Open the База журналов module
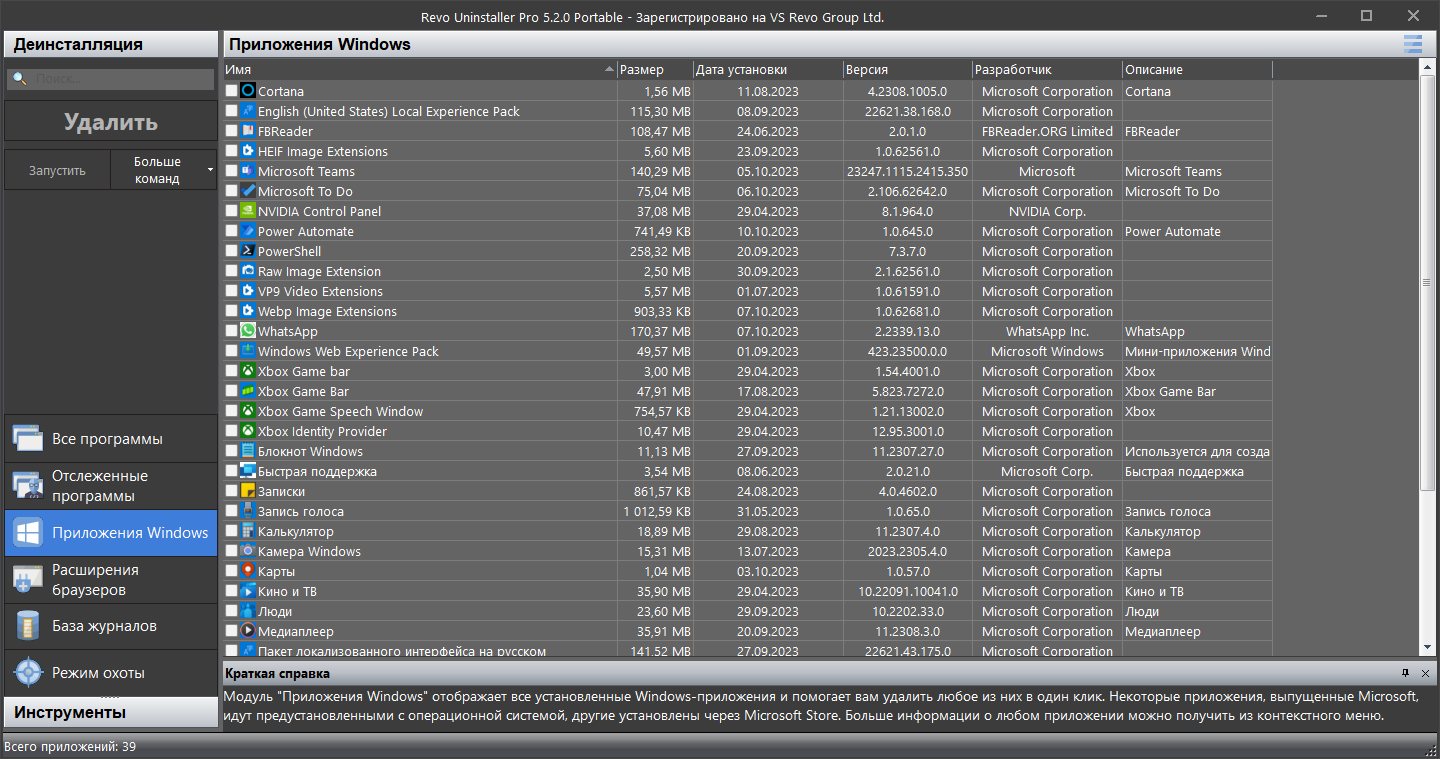 coord(111,626)
